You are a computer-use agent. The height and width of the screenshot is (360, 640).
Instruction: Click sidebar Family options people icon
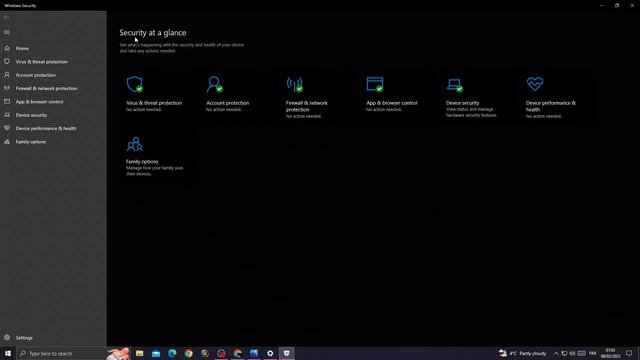click(7, 142)
